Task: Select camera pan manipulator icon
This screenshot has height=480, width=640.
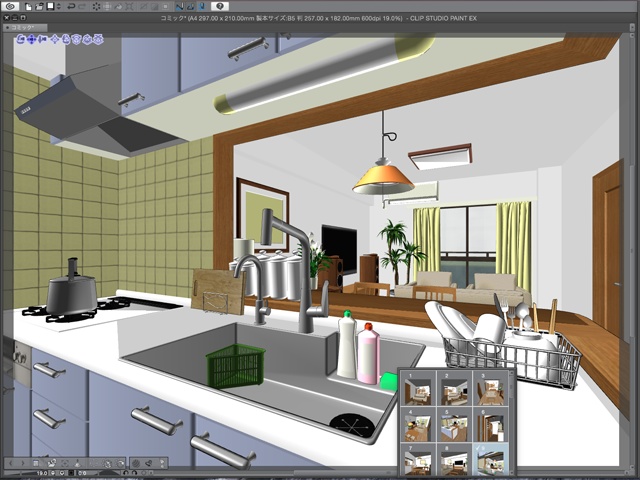Action: [x=31, y=39]
